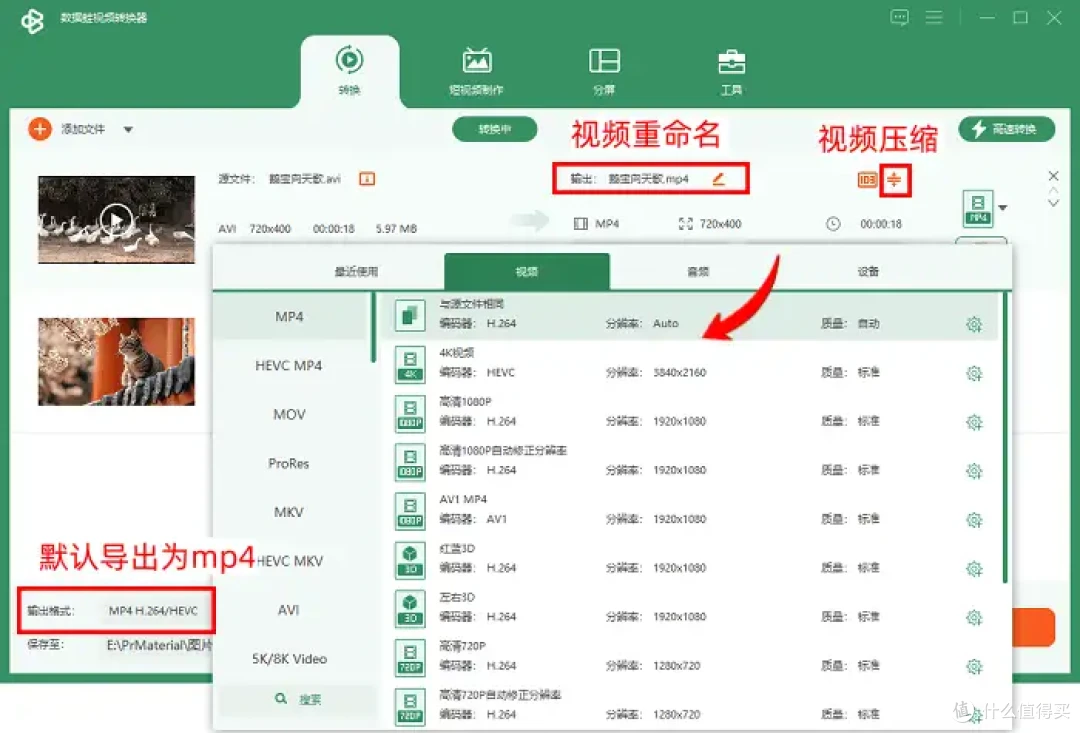
Task: Play the geese video thumbnail
Action: [x=116, y=220]
